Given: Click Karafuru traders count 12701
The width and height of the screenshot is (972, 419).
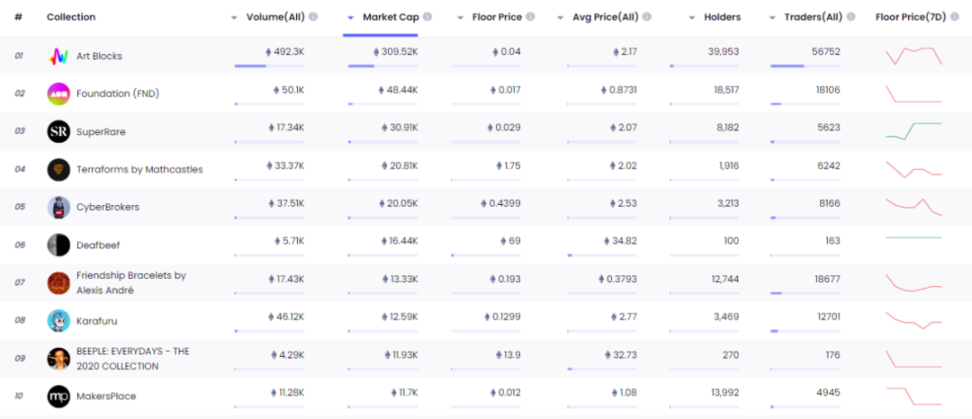Looking at the screenshot, I should coord(828,317).
